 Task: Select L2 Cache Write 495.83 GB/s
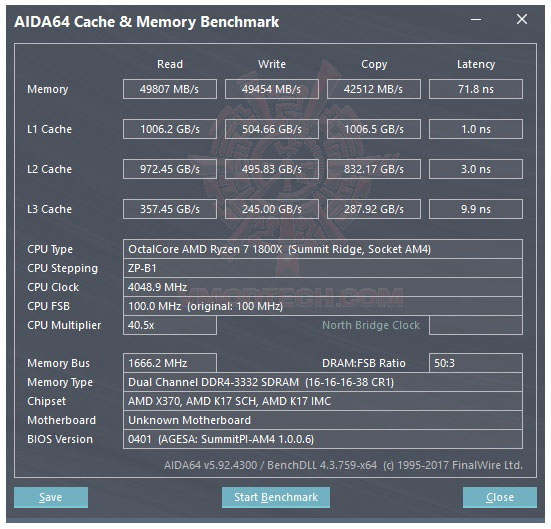pos(272,169)
